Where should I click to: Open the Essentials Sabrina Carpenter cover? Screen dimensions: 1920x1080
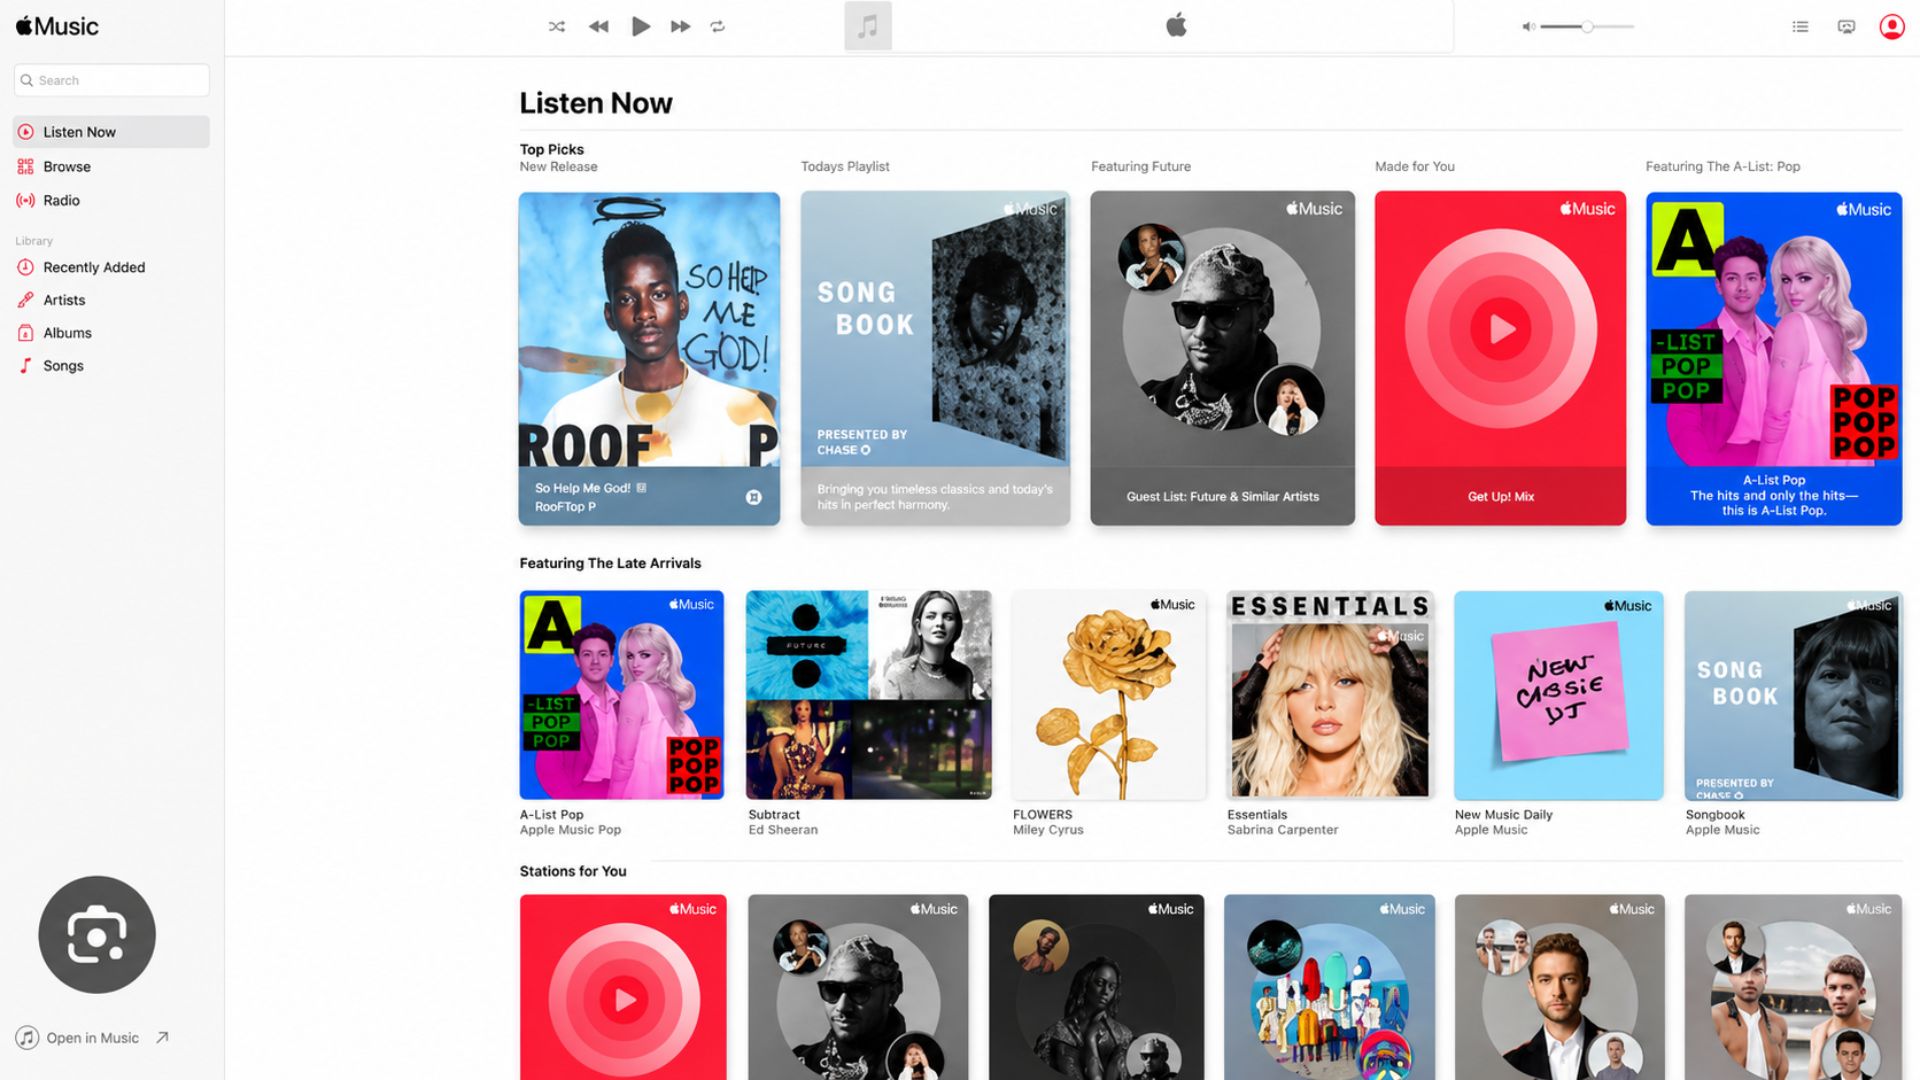pyautogui.click(x=1330, y=695)
